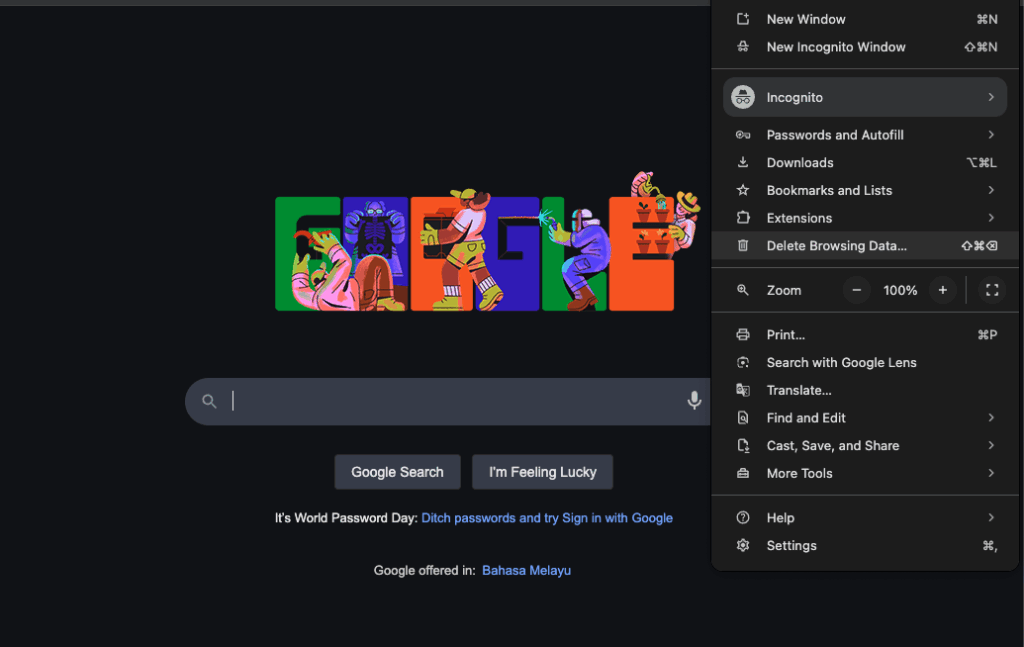1024x647 pixels.
Task: Expand the Find and Edit submenu arrow
Action: coord(991,417)
